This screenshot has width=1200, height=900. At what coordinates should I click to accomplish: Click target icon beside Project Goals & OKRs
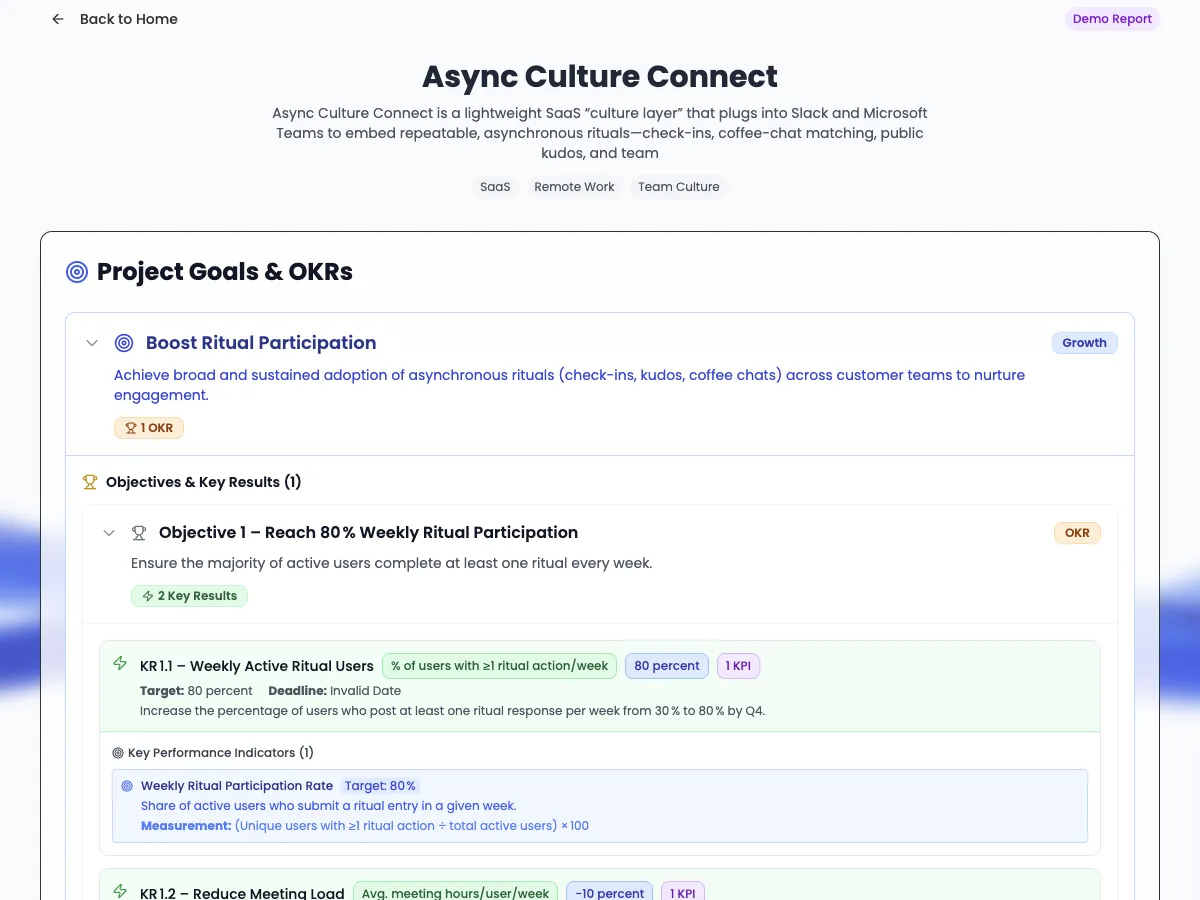(x=77, y=272)
